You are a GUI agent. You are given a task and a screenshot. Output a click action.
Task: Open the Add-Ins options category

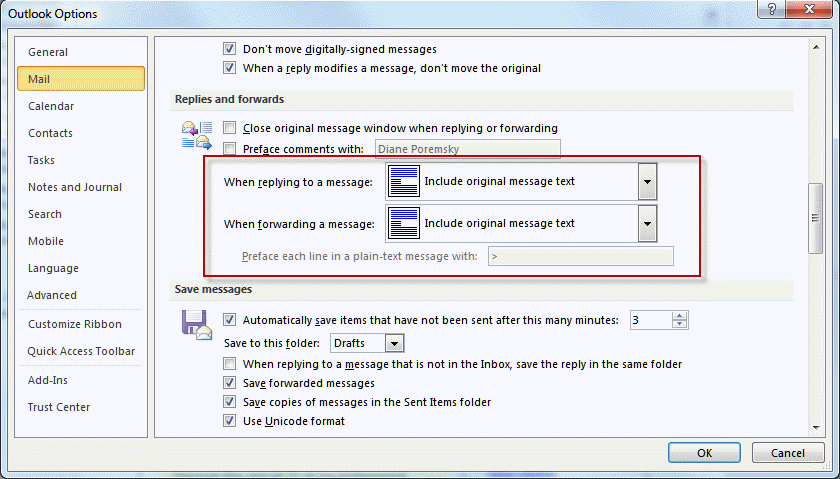click(81, 380)
